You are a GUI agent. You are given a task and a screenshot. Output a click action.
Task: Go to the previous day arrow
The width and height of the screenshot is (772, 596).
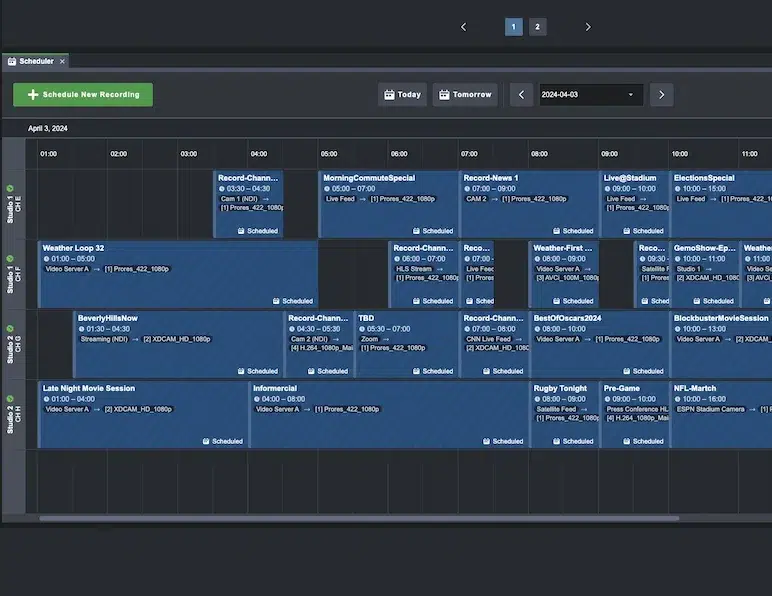click(521, 94)
